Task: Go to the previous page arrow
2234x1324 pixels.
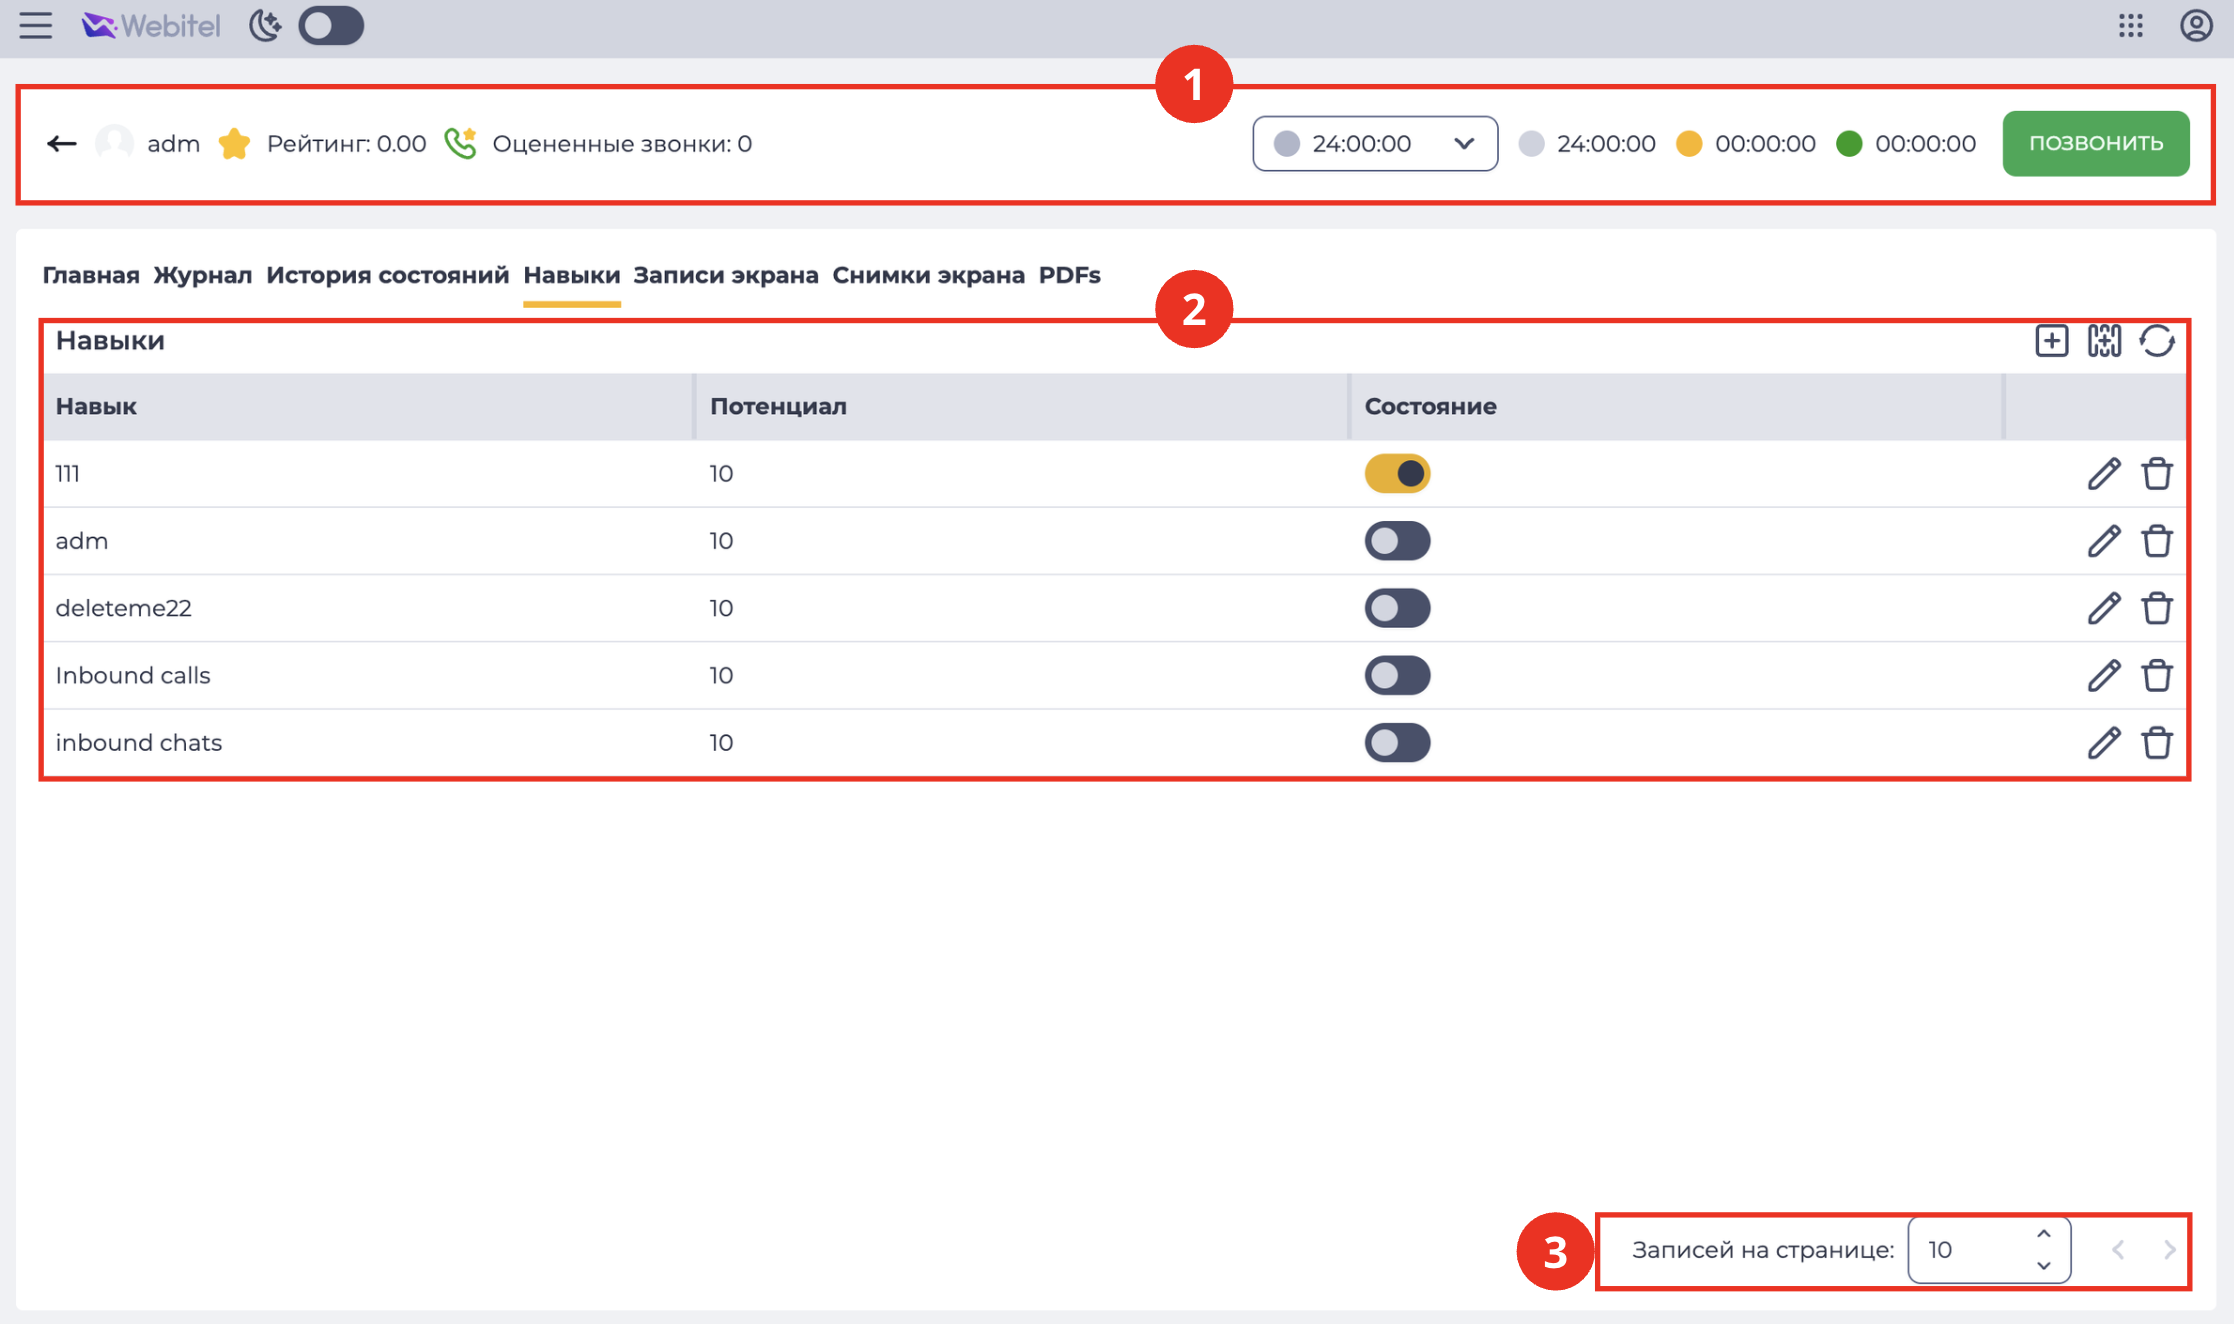Action: tap(2118, 1250)
